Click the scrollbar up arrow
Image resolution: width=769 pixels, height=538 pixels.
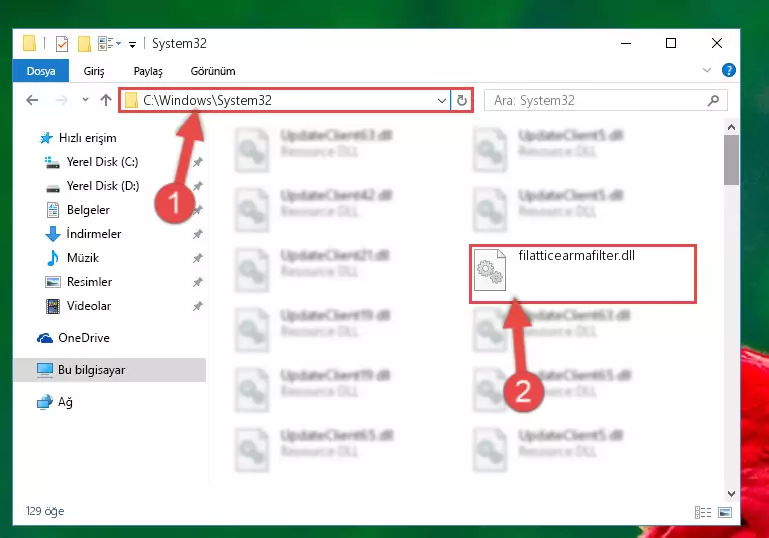731,128
